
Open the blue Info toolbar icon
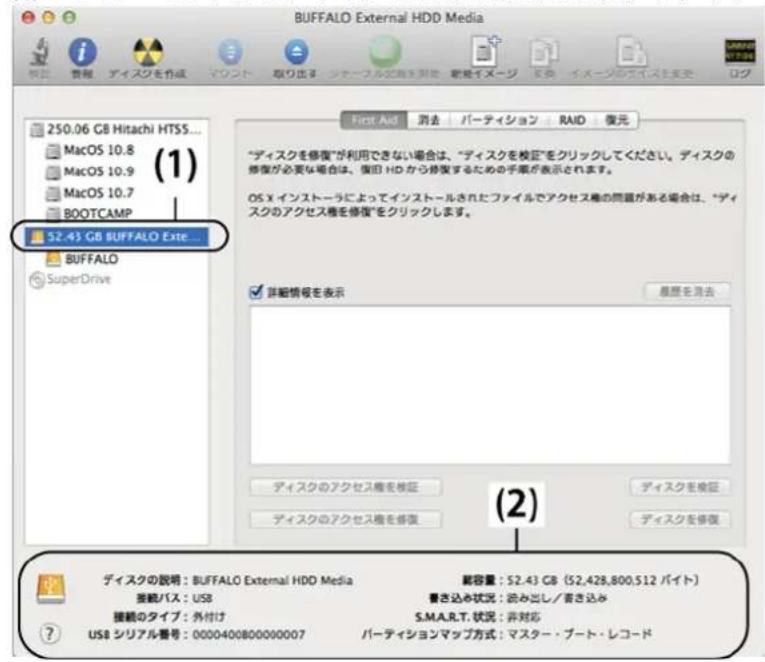(82, 52)
